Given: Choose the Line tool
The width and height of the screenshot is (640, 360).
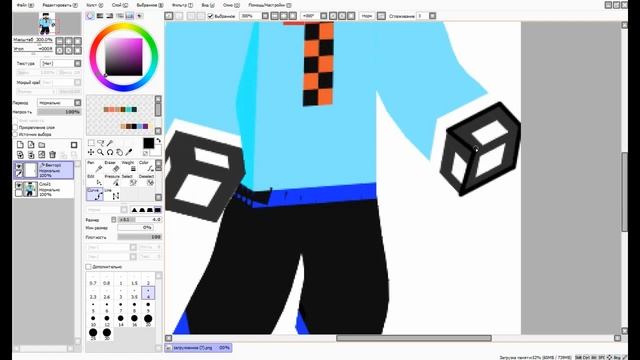Looking at the screenshot, I should click(x=112, y=194).
